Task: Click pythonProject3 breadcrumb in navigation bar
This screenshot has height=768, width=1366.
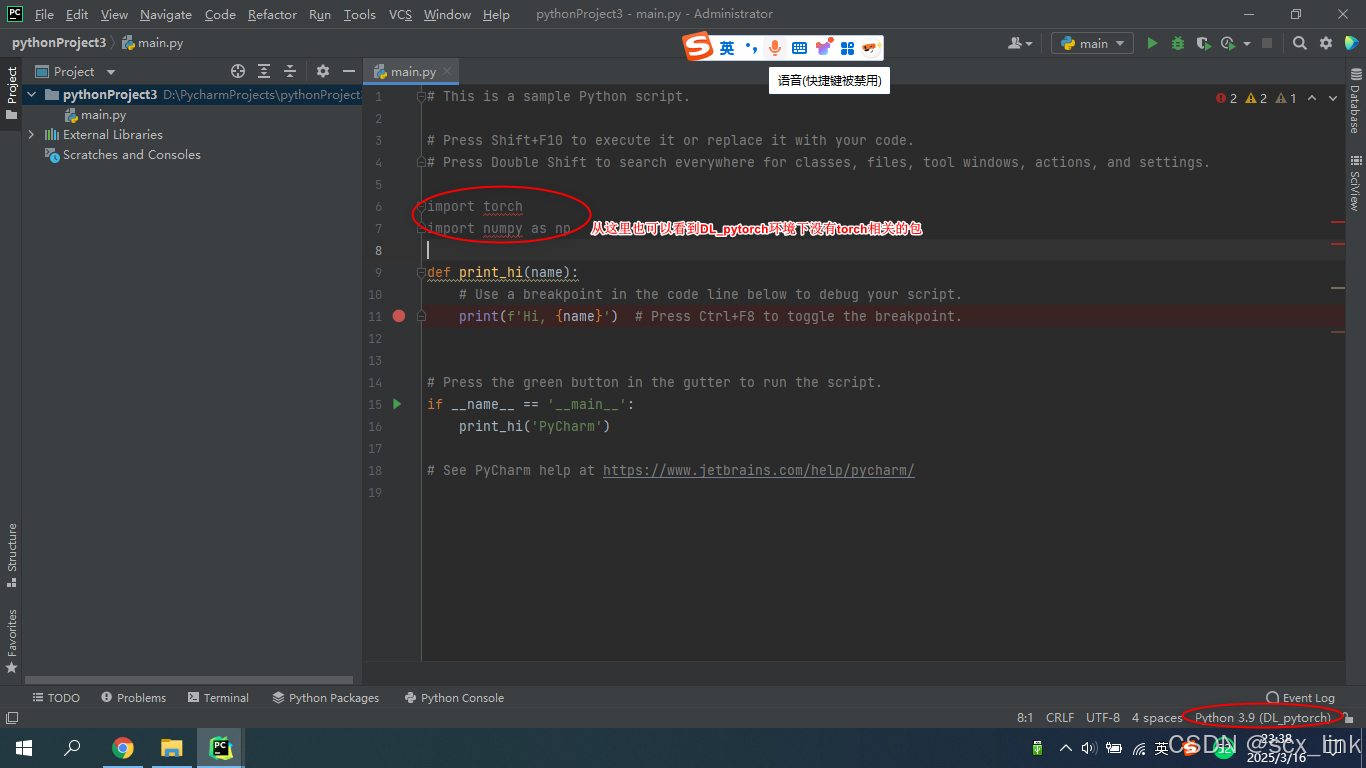Action: point(59,43)
